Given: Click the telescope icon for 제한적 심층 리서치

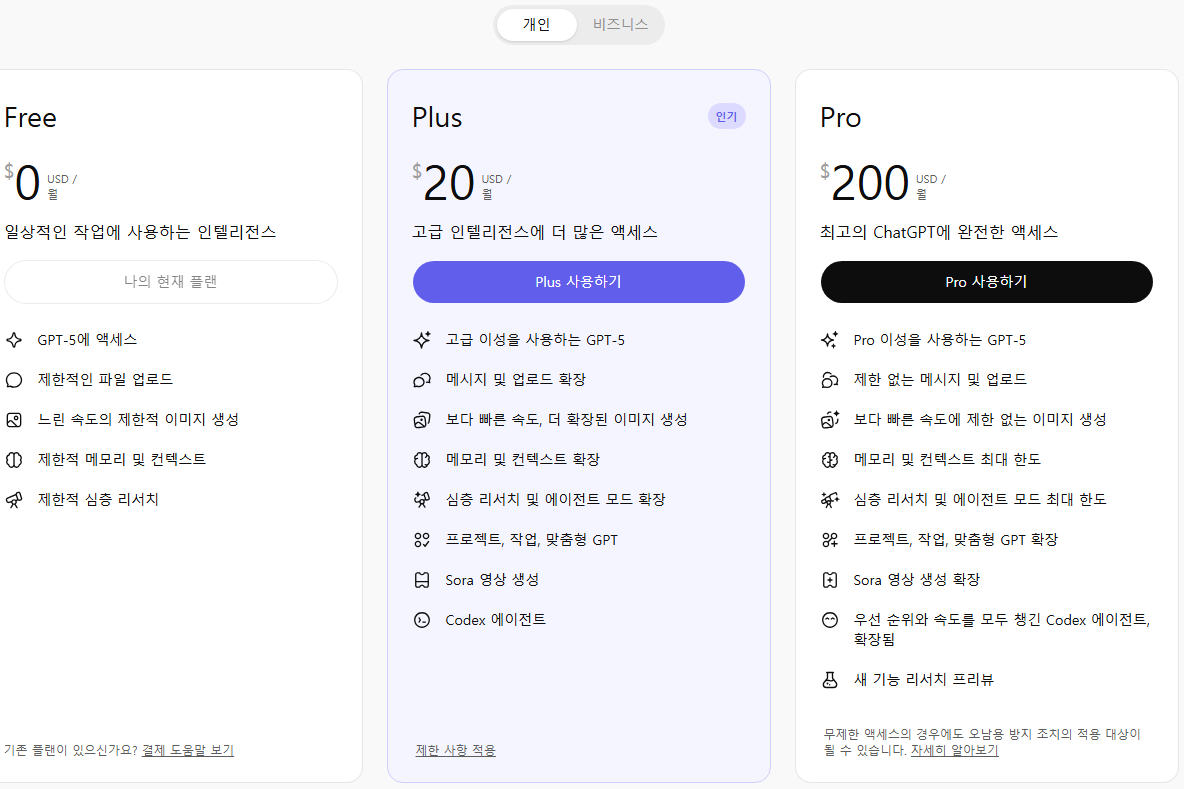Looking at the screenshot, I should (x=14, y=500).
